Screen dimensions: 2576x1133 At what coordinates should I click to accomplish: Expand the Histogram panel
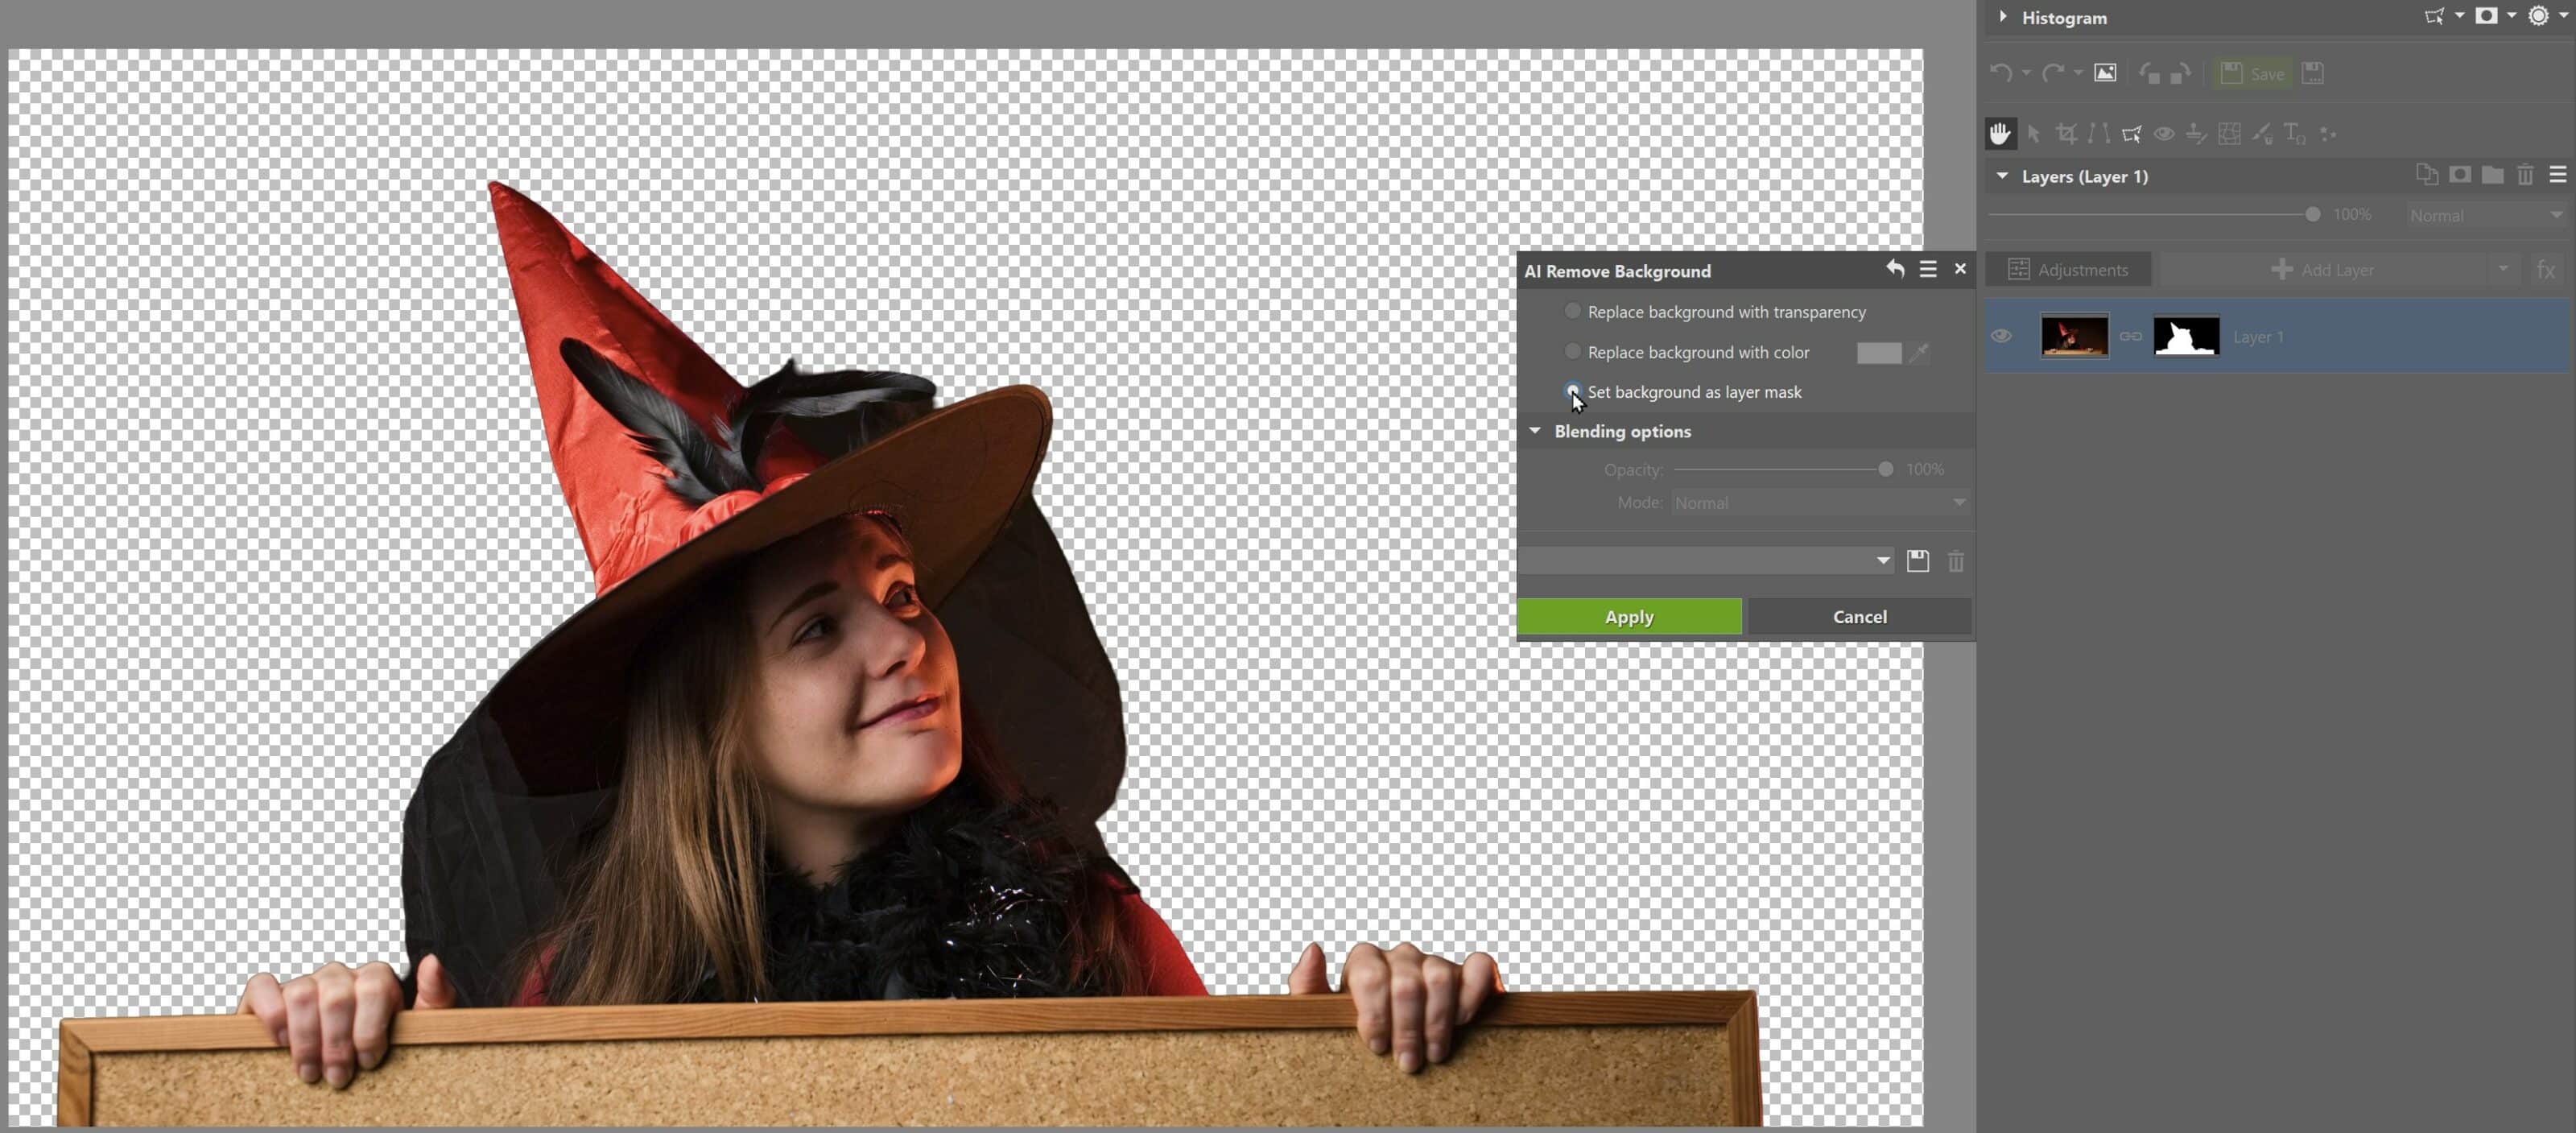point(2003,17)
